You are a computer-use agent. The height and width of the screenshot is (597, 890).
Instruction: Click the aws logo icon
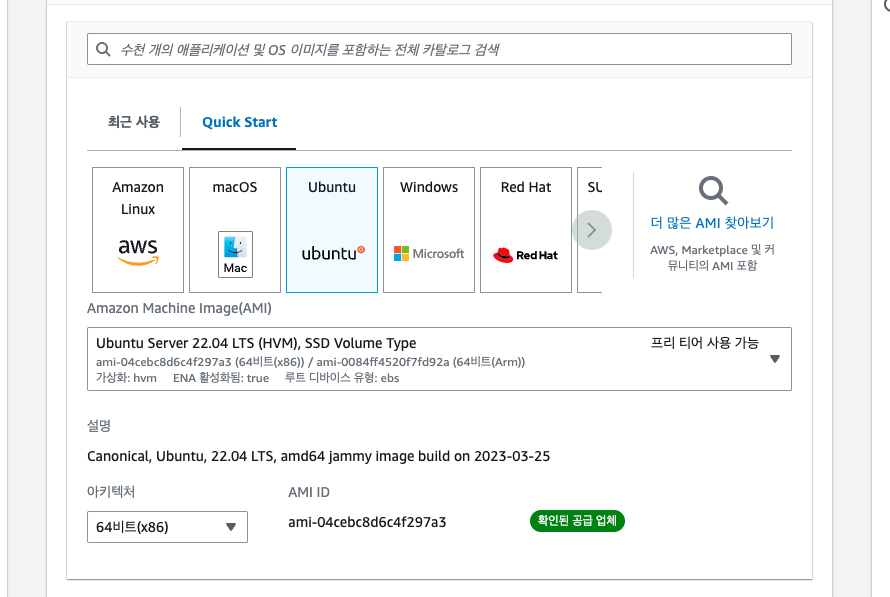click(x=138, y=251)
